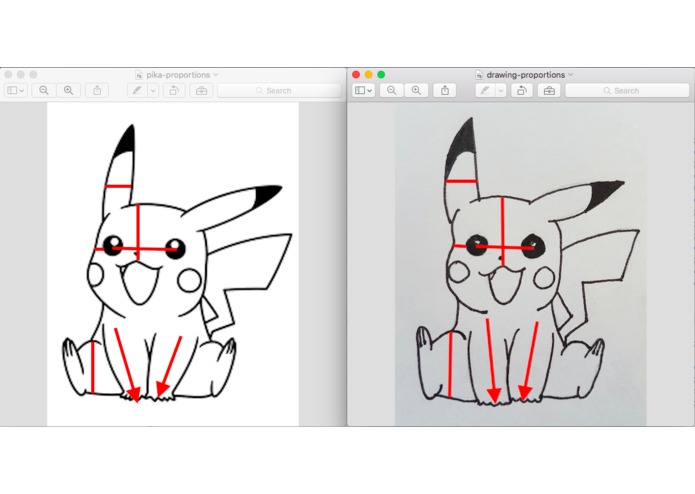Click Share icon in pika-proportions window
The image size is (695, 494).
click(x=97, y=90)
